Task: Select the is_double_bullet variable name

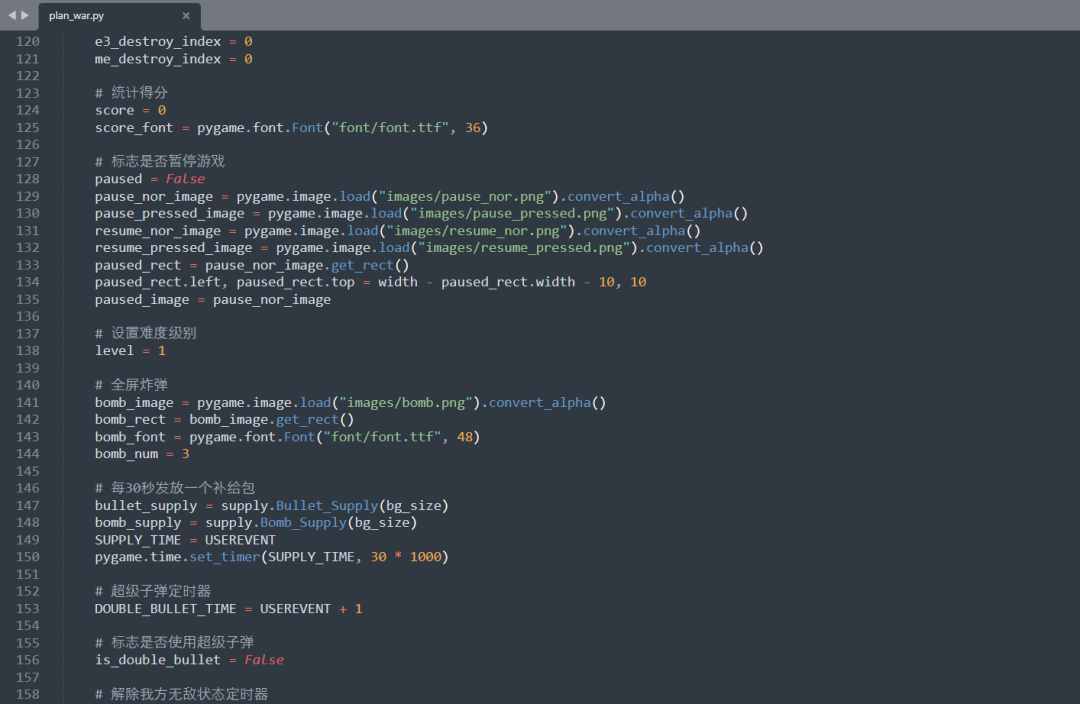Action: (157, 659)
